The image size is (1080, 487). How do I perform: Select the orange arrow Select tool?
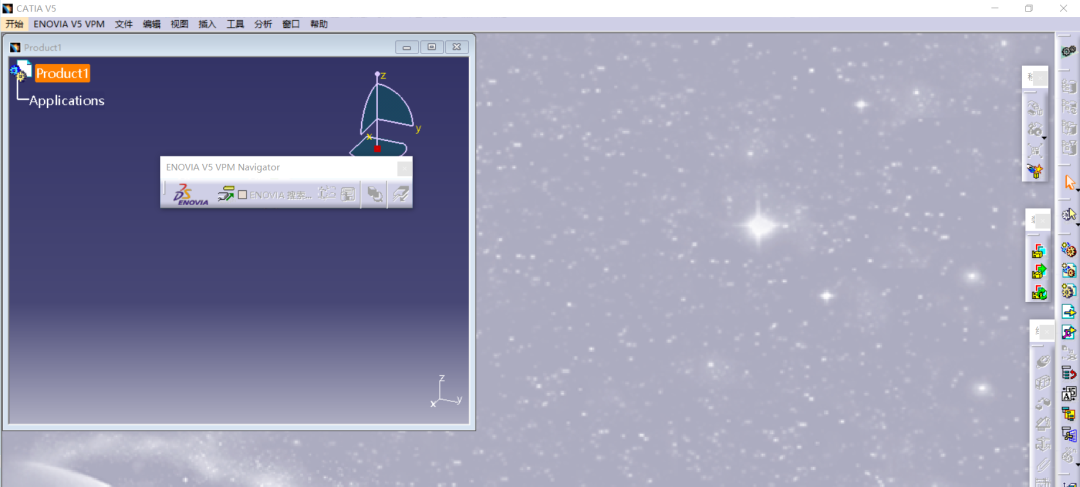click(x=1068, y=183)
